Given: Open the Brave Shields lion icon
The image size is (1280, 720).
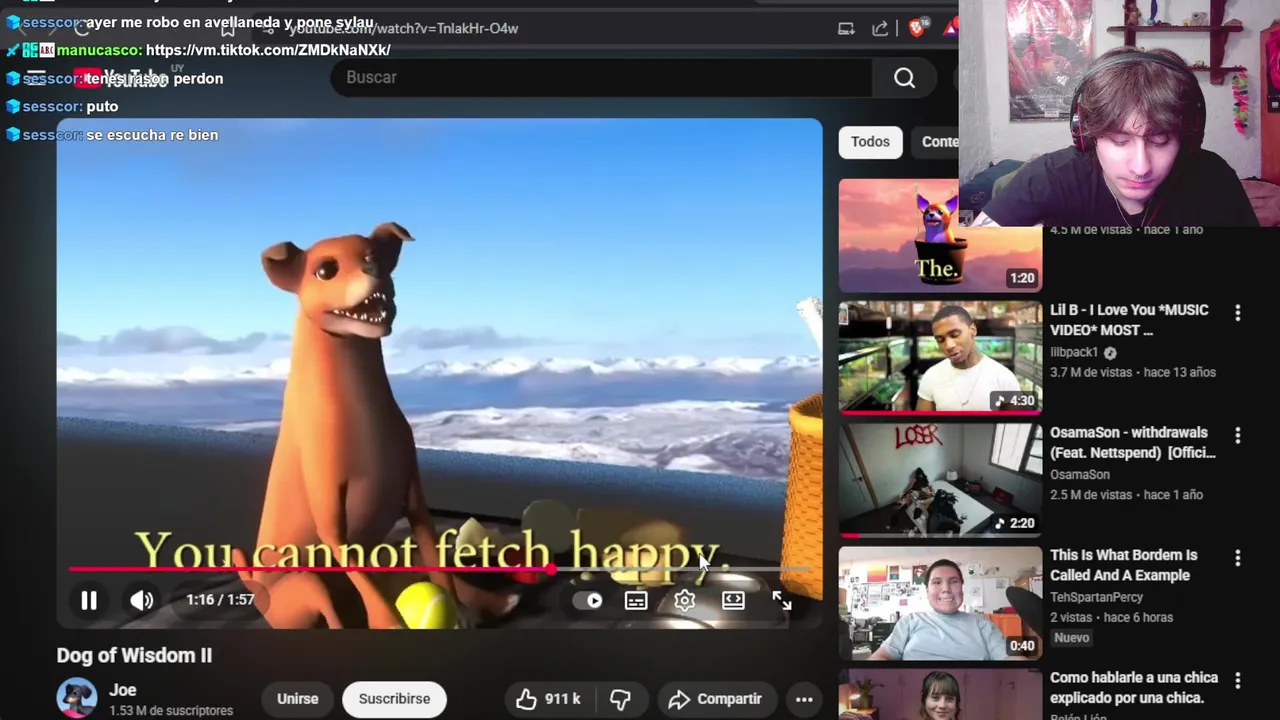Looking at the screenshot, I should [917, 28].
